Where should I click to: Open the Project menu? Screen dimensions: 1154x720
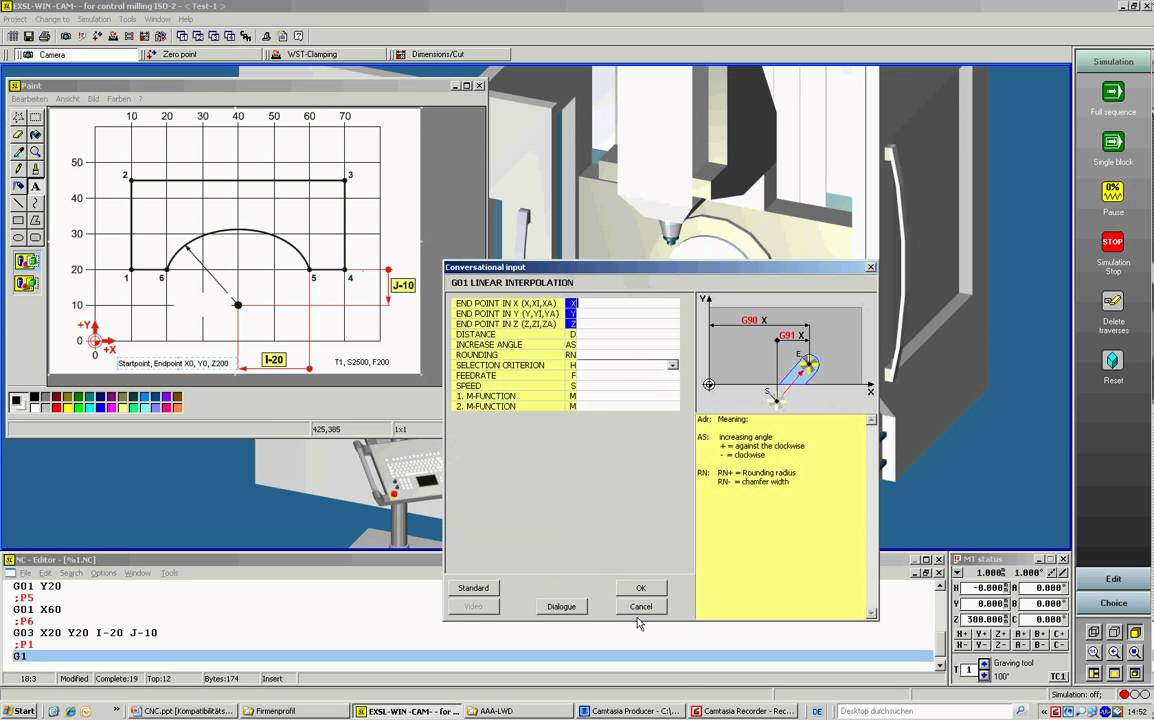click(x=15, y=19)
